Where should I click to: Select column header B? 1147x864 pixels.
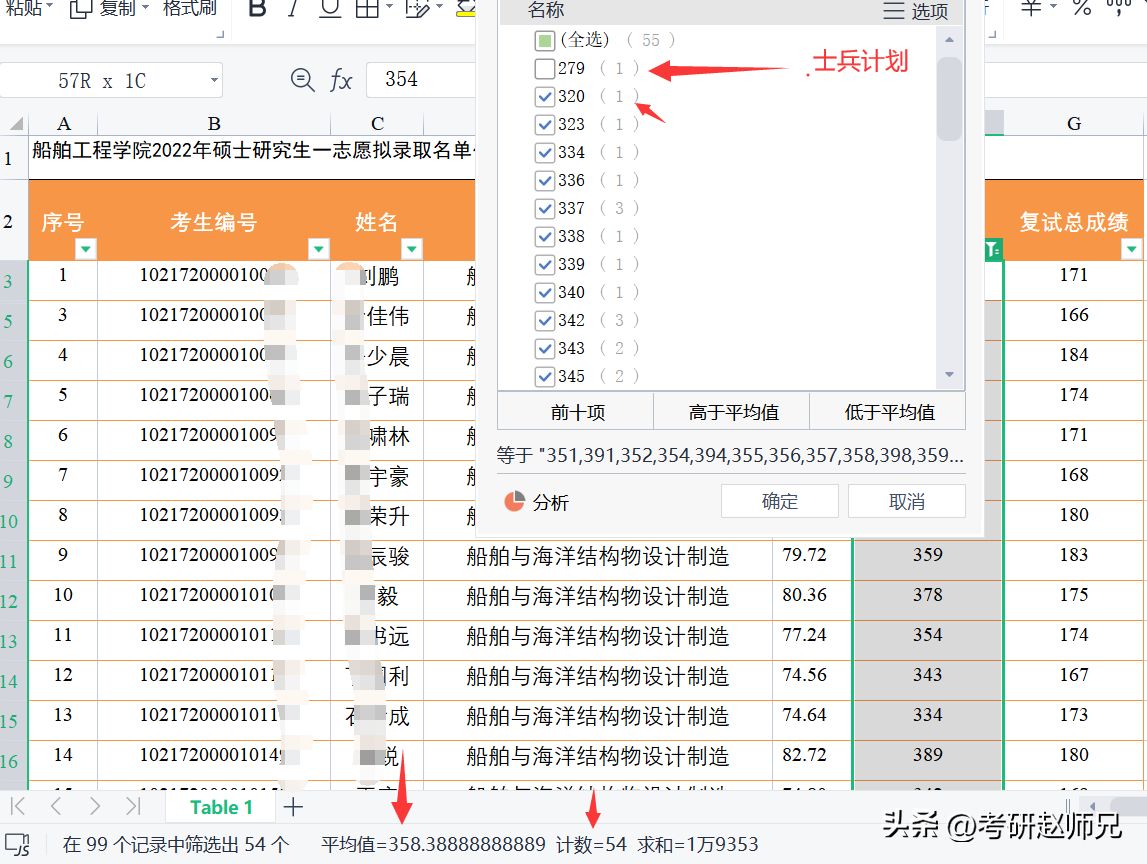(214, 123)
